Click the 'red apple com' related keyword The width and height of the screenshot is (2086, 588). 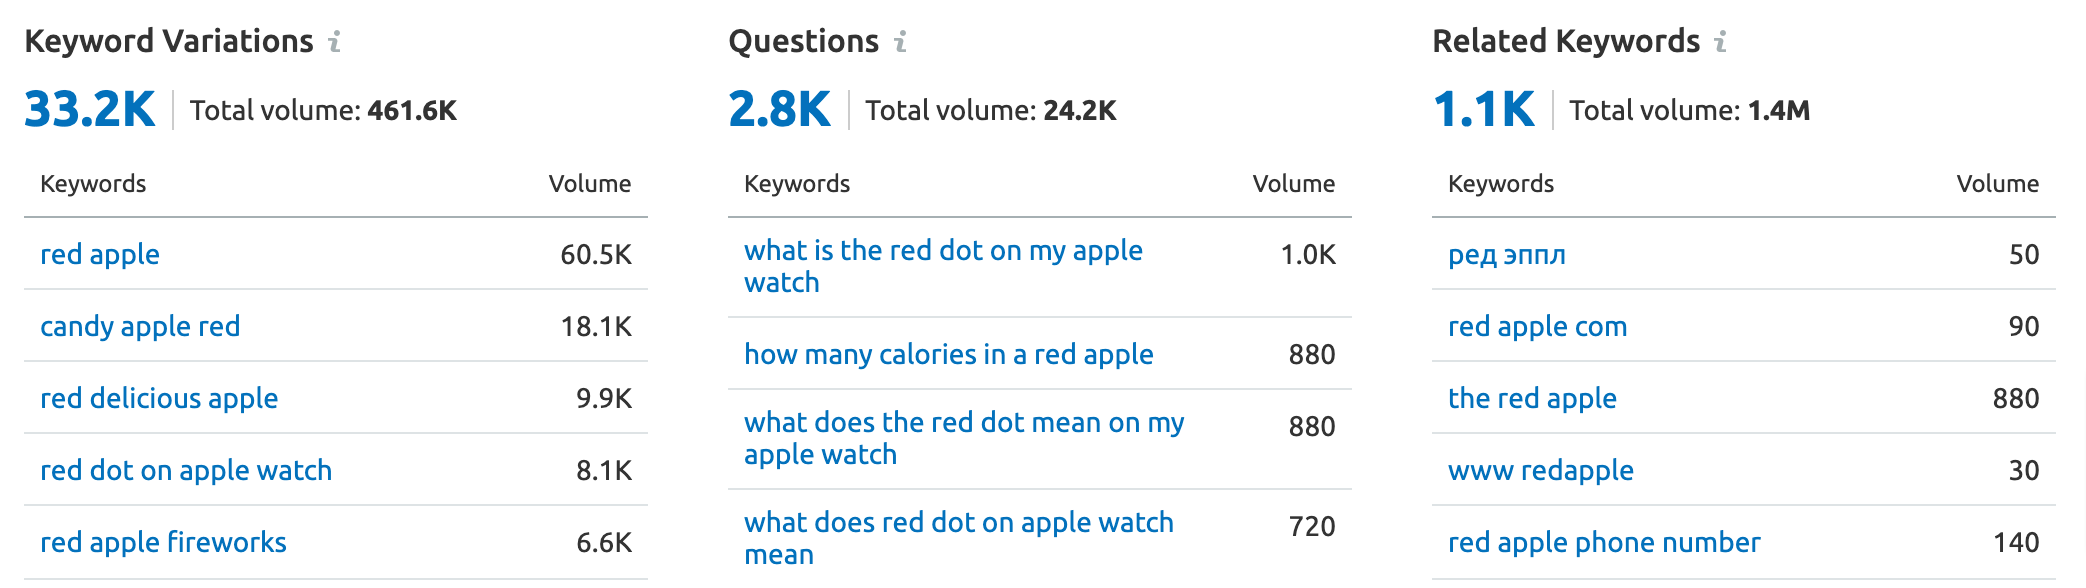(1537, 326)
